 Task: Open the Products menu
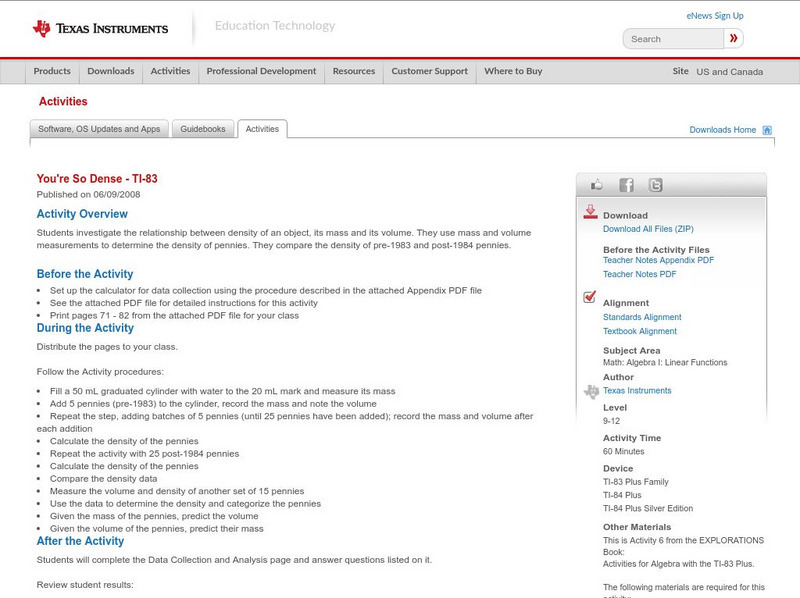click(x=52, y=71)
